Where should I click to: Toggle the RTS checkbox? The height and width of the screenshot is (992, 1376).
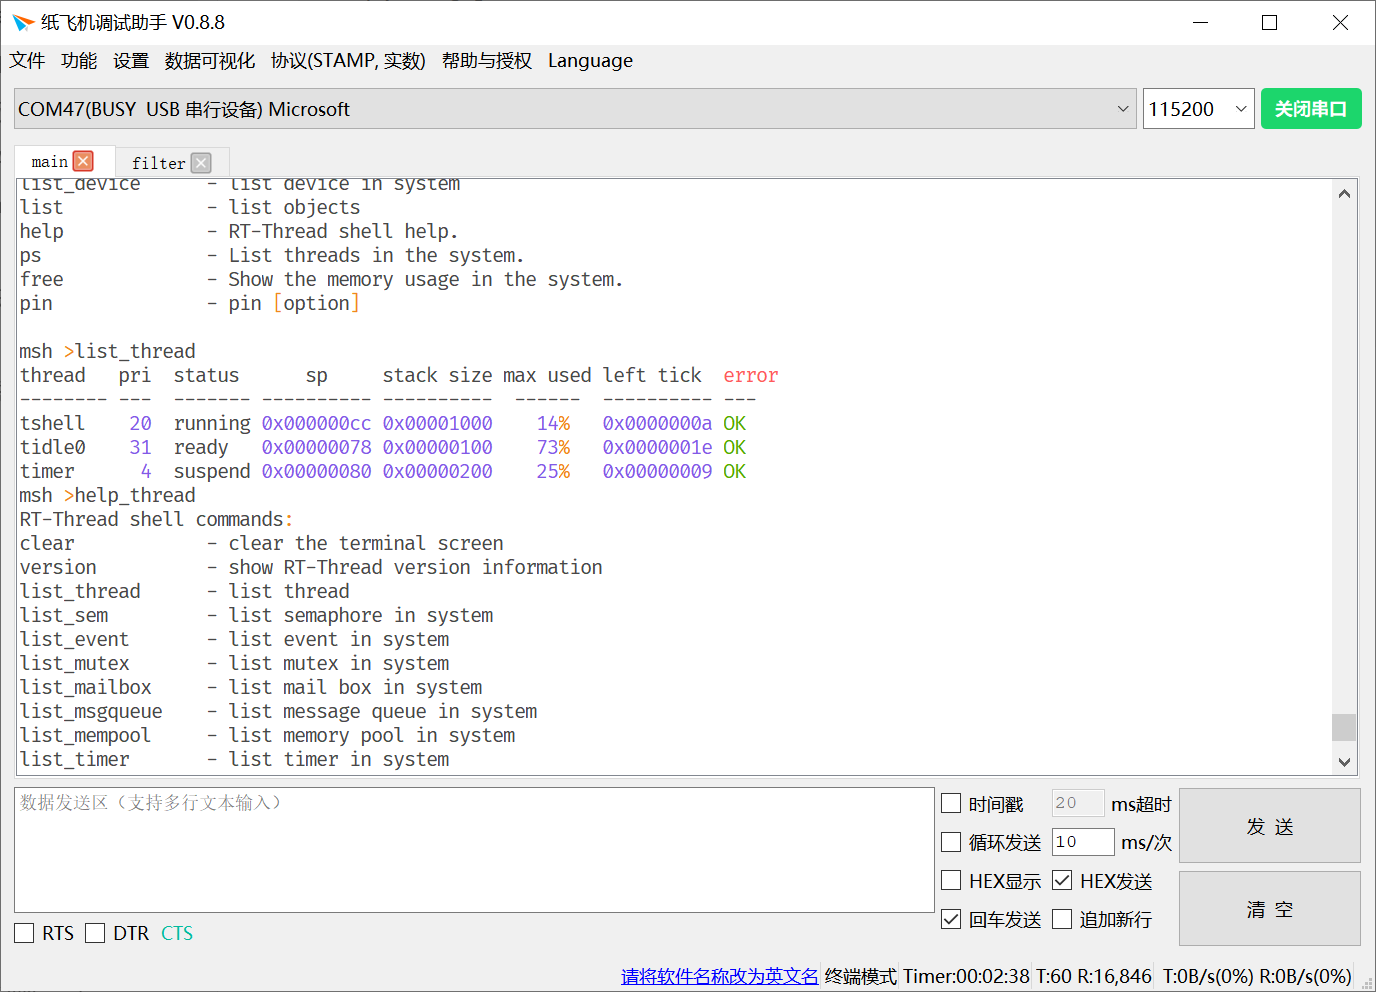pos(24,933)
